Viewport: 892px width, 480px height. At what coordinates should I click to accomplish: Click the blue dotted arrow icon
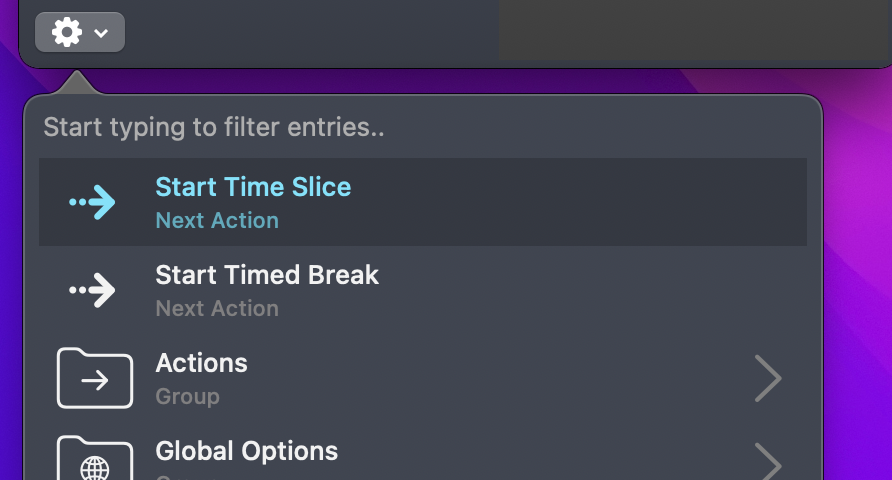[92, 202]
